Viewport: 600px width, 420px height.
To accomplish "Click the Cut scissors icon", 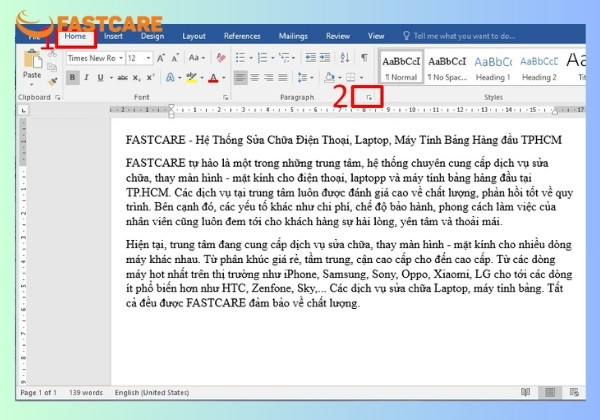I will pyautogui.click(x=52, y=54).
